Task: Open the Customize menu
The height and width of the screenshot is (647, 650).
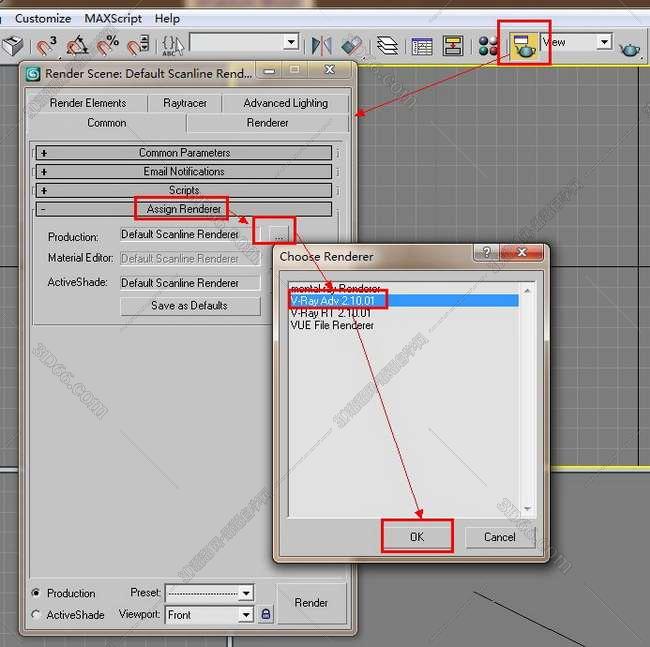Action: 43,19
